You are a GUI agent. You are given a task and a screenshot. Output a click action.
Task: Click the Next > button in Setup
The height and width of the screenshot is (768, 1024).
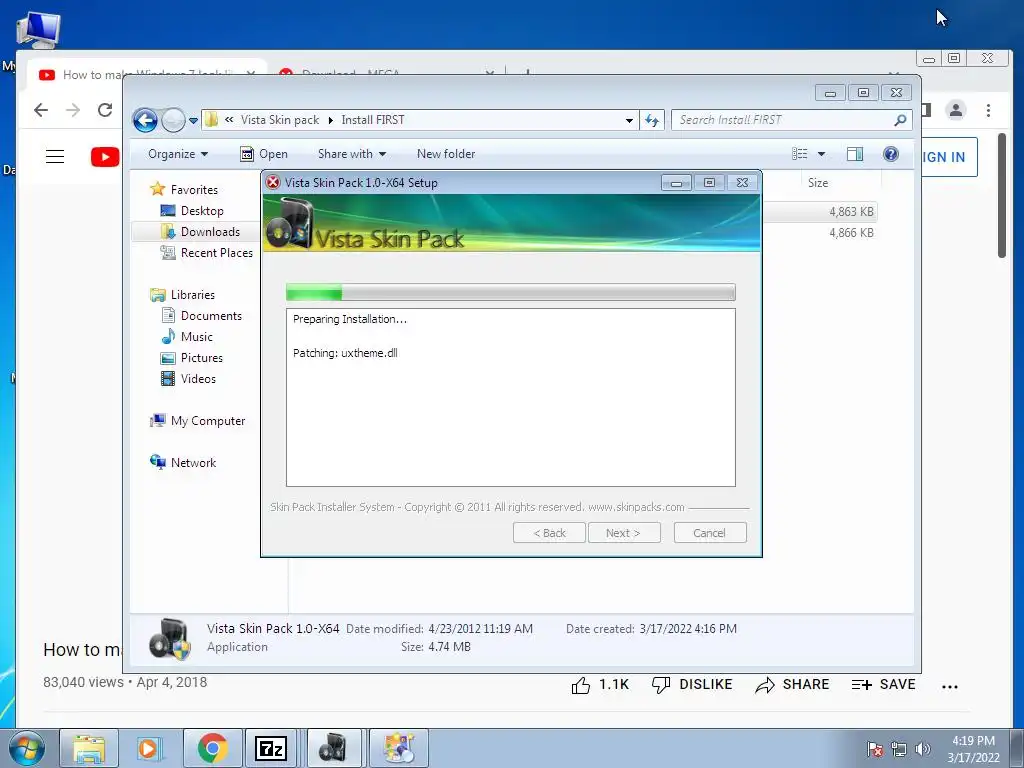coord(624,533)
